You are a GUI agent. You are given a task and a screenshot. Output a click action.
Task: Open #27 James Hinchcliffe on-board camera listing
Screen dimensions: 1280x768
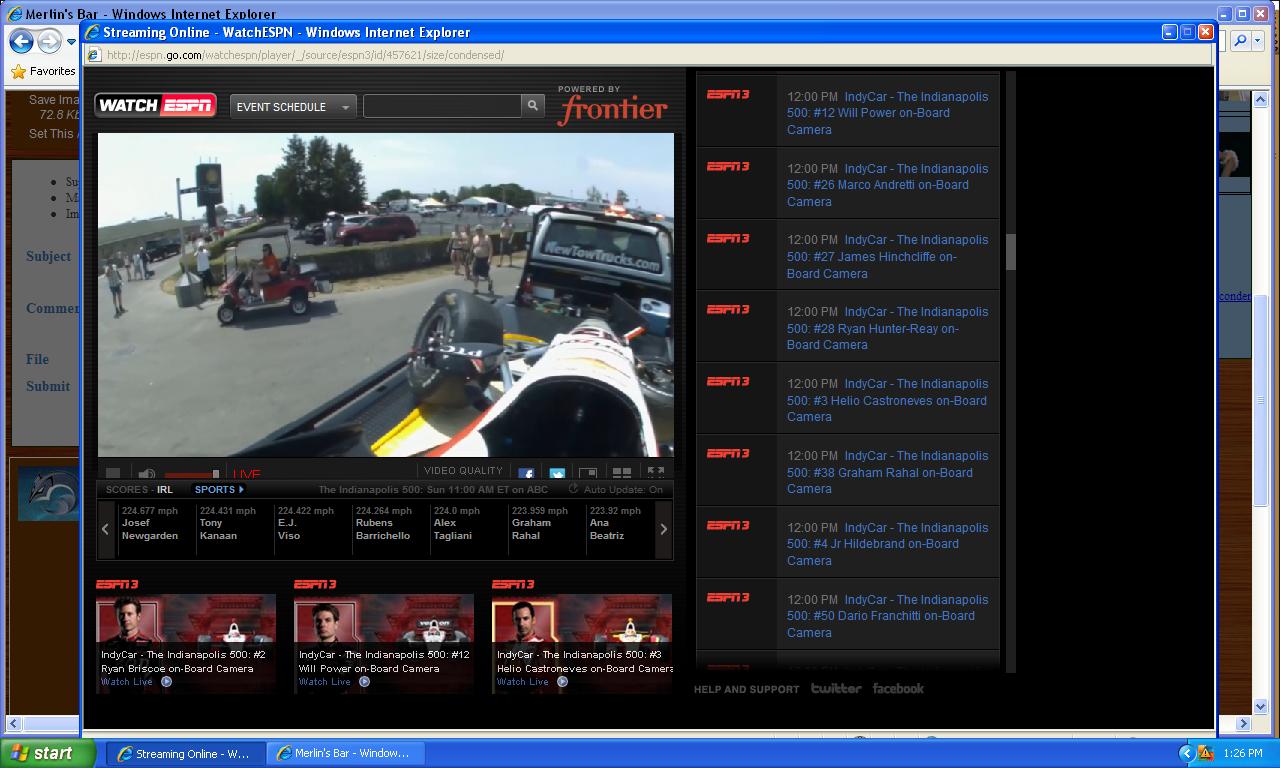coord(887,256)
